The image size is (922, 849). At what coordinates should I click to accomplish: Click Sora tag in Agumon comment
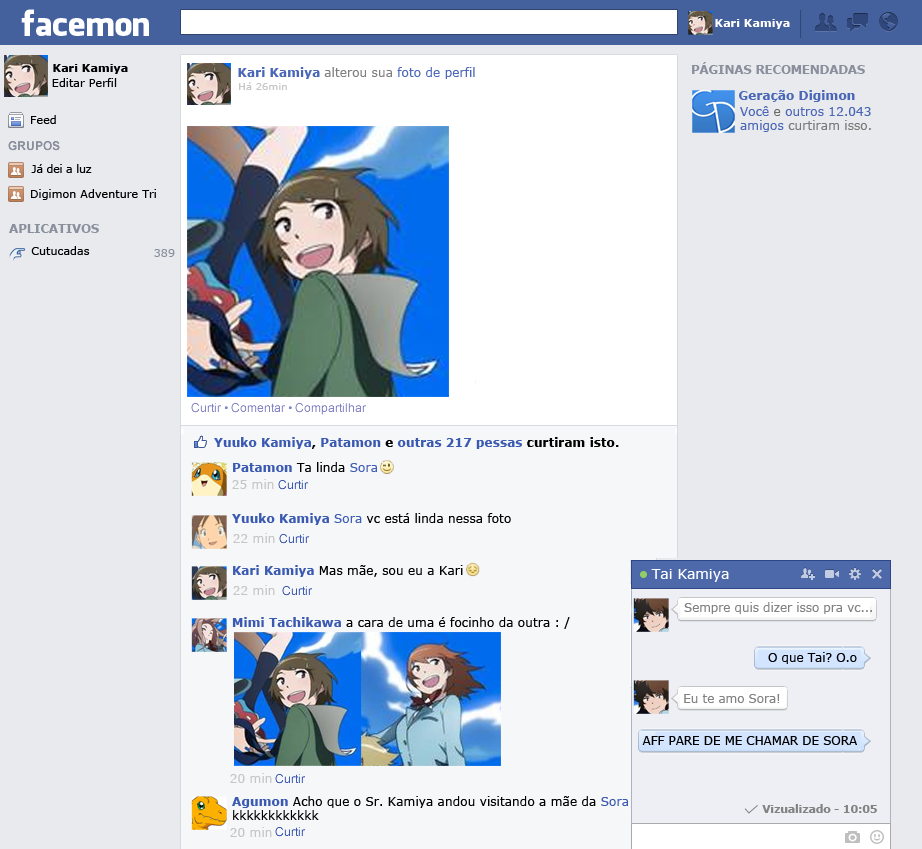click(614, 801)
